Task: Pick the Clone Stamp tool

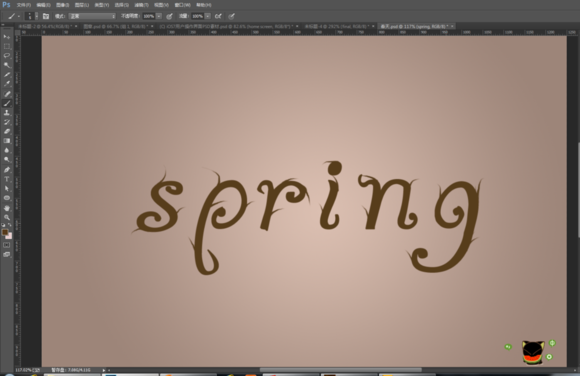Action: click(x=7, y=113)
